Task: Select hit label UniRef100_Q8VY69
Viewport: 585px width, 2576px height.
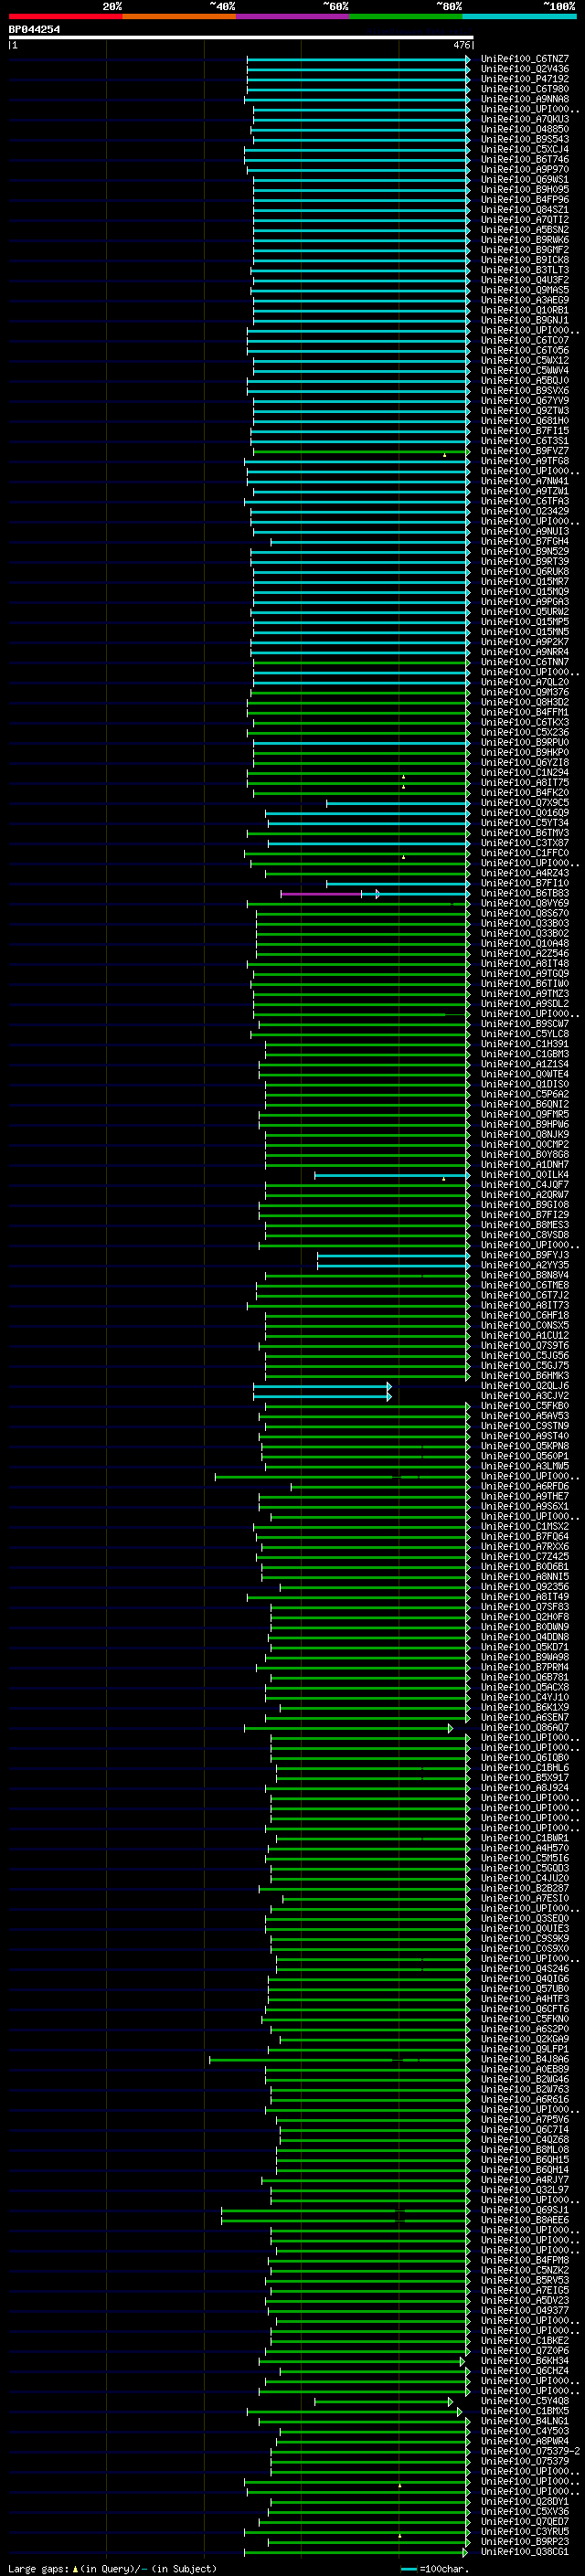Action: point(524,903)
